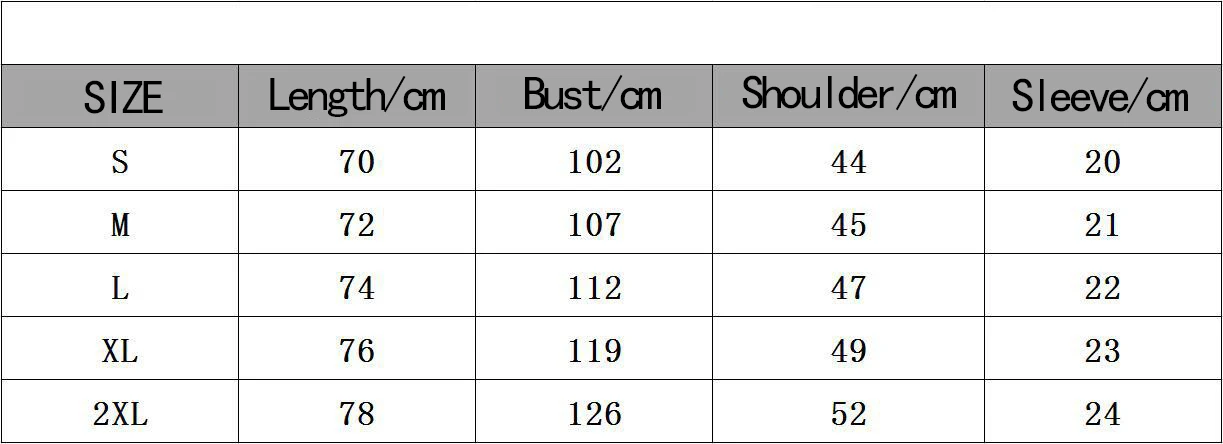
Task: Click the empty title row above headers
Action: click(x=611, y=33)
